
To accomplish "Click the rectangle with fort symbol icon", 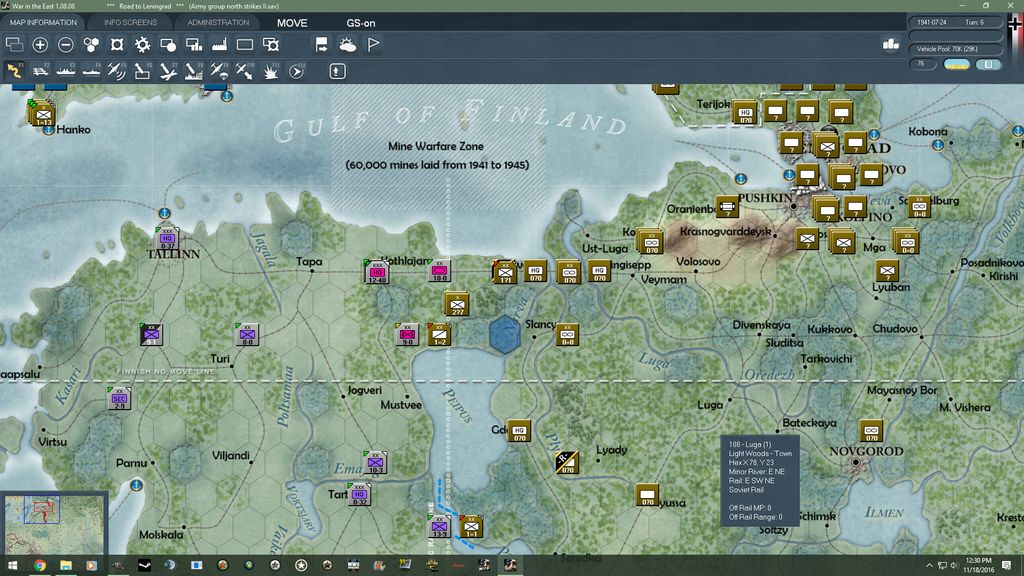I will click(x=271, y=44).
